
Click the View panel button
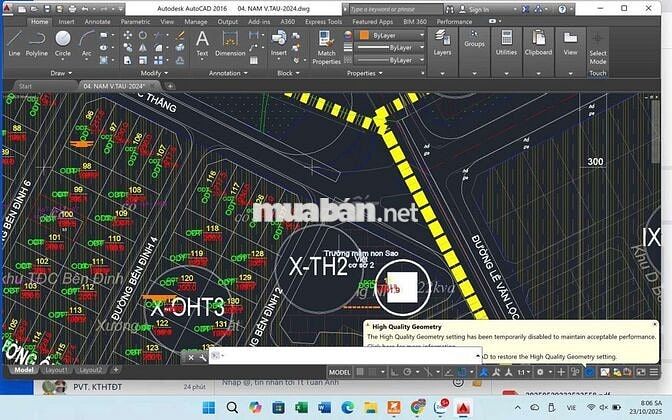[x=570, y=43]
